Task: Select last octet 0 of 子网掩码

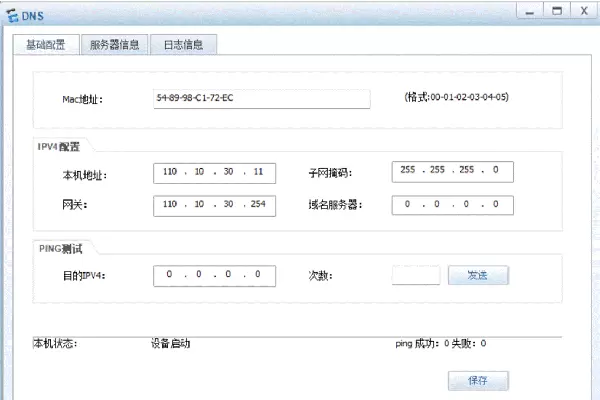Action: tap(496, 171)
